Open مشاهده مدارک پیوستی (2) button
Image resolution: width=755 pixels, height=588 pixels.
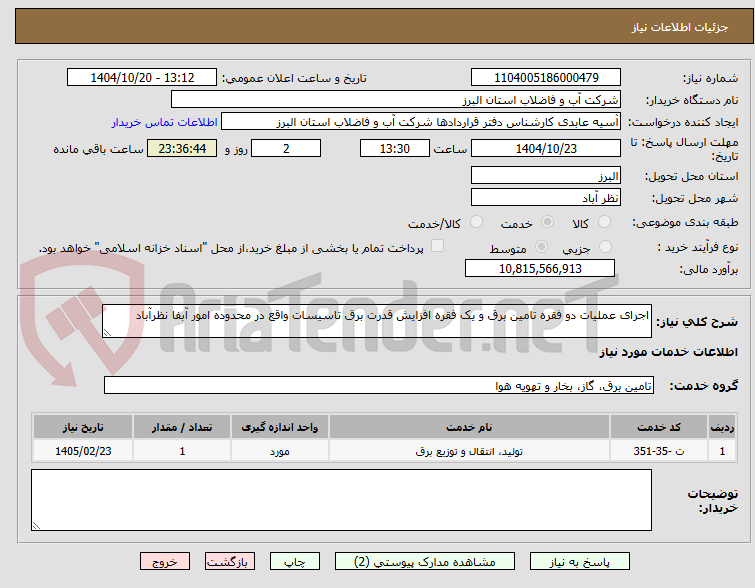click(425, 562)
